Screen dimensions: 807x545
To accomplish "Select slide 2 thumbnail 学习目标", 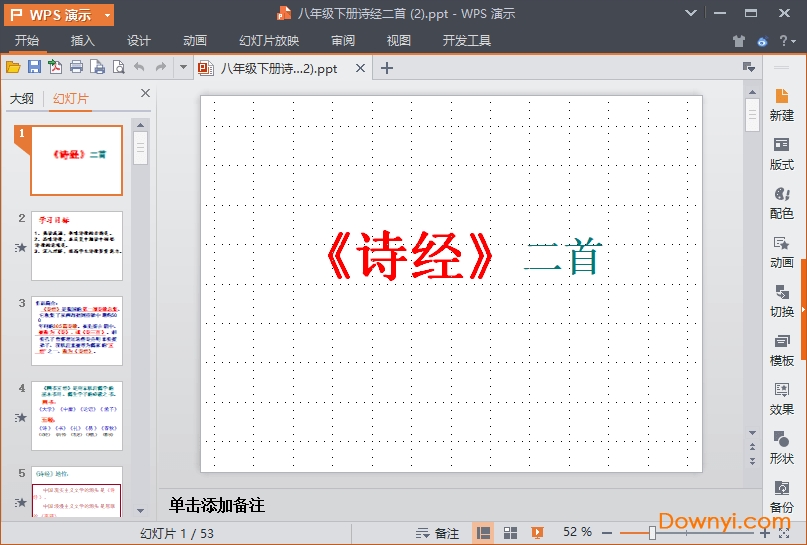I will (x=77, y=245).
